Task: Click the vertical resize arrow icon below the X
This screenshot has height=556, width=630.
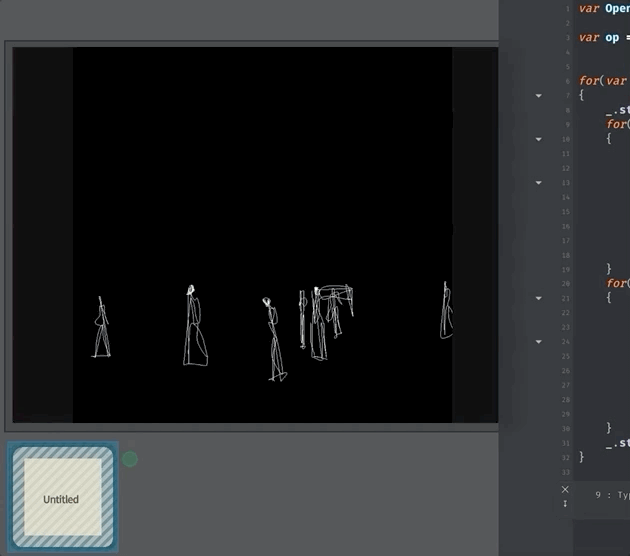Action: [565, 503]
